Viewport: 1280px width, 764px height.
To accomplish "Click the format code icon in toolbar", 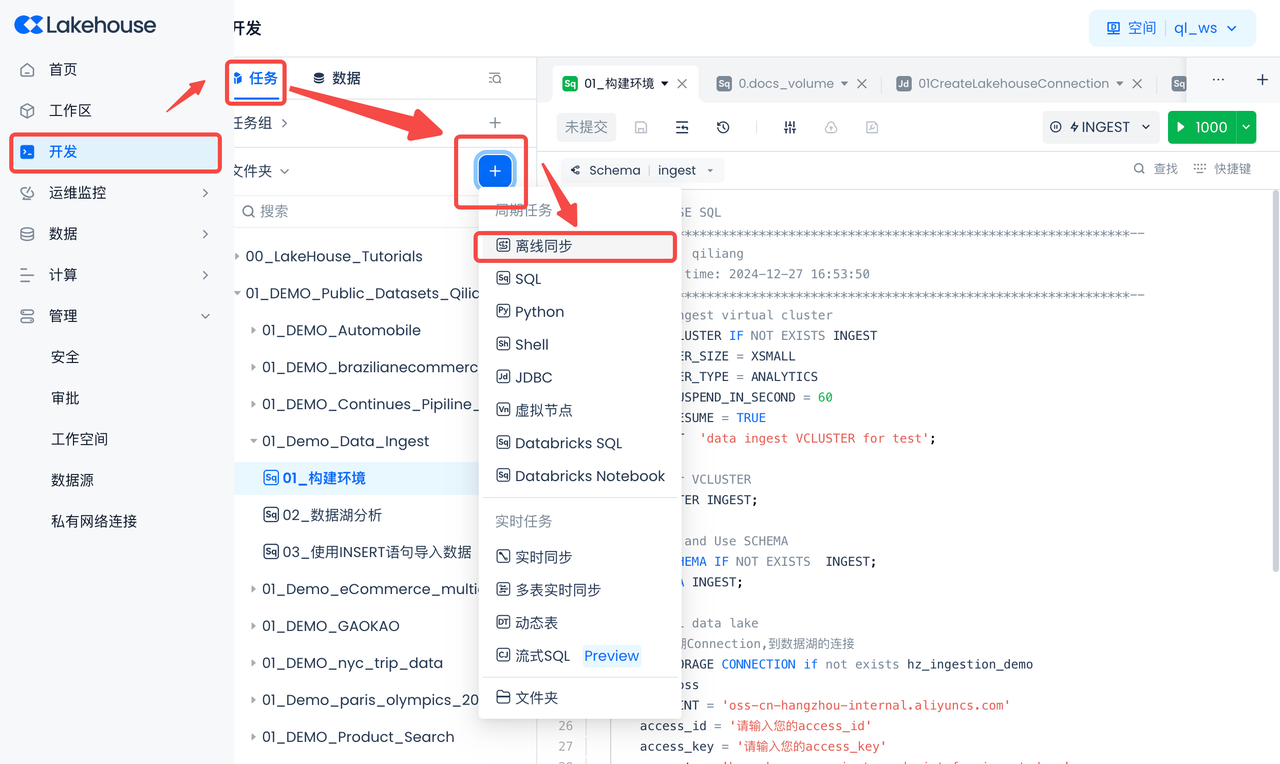I will coord(682,127).
